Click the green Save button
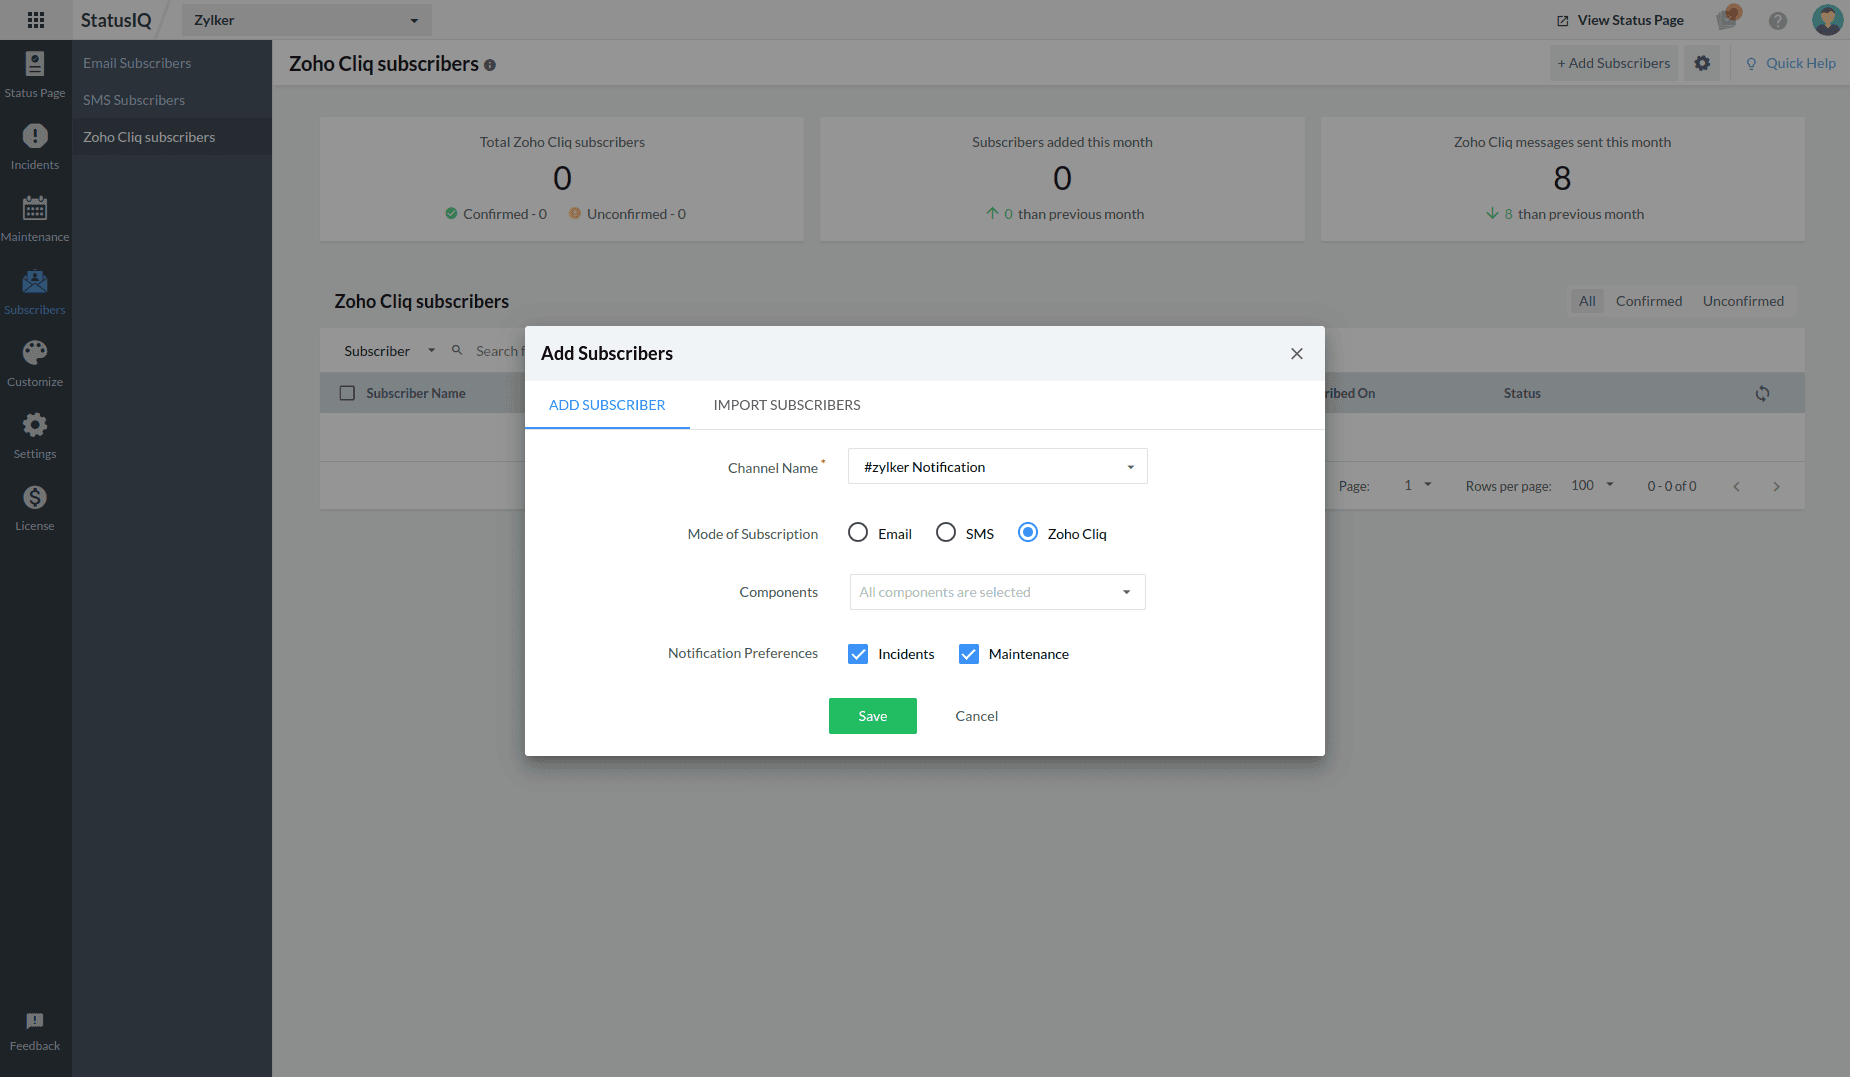The image size is (1850, 1077). pyautogui.click(x=873, y=716)
